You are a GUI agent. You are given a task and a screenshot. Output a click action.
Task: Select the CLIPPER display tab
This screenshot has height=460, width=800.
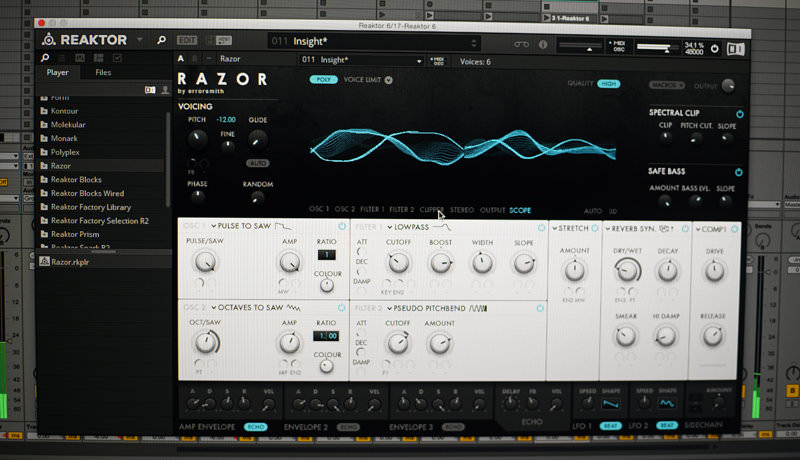(432, 210)
